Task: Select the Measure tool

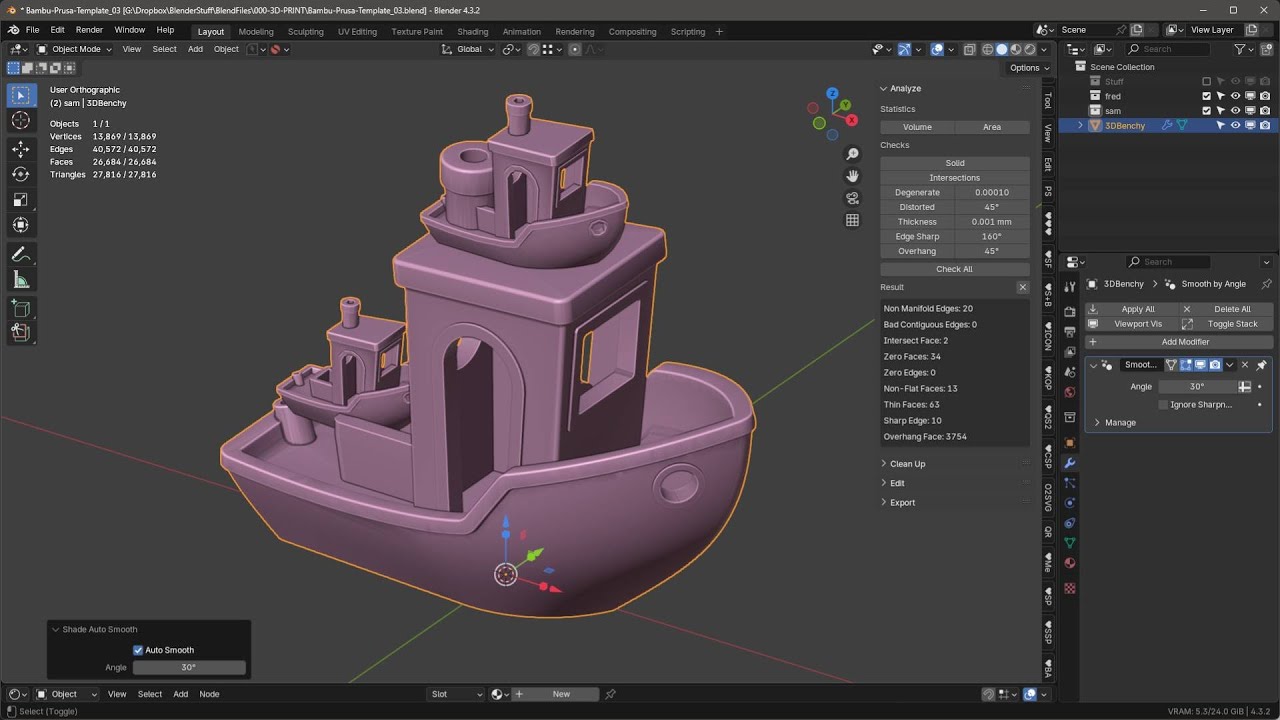Action: (x=21, y=279)
